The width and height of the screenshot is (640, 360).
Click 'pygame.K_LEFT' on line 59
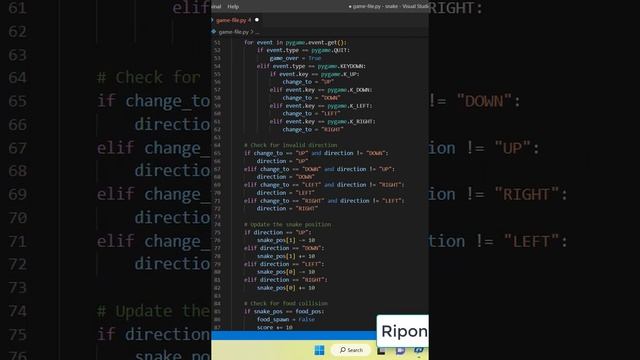coord(350,106)
